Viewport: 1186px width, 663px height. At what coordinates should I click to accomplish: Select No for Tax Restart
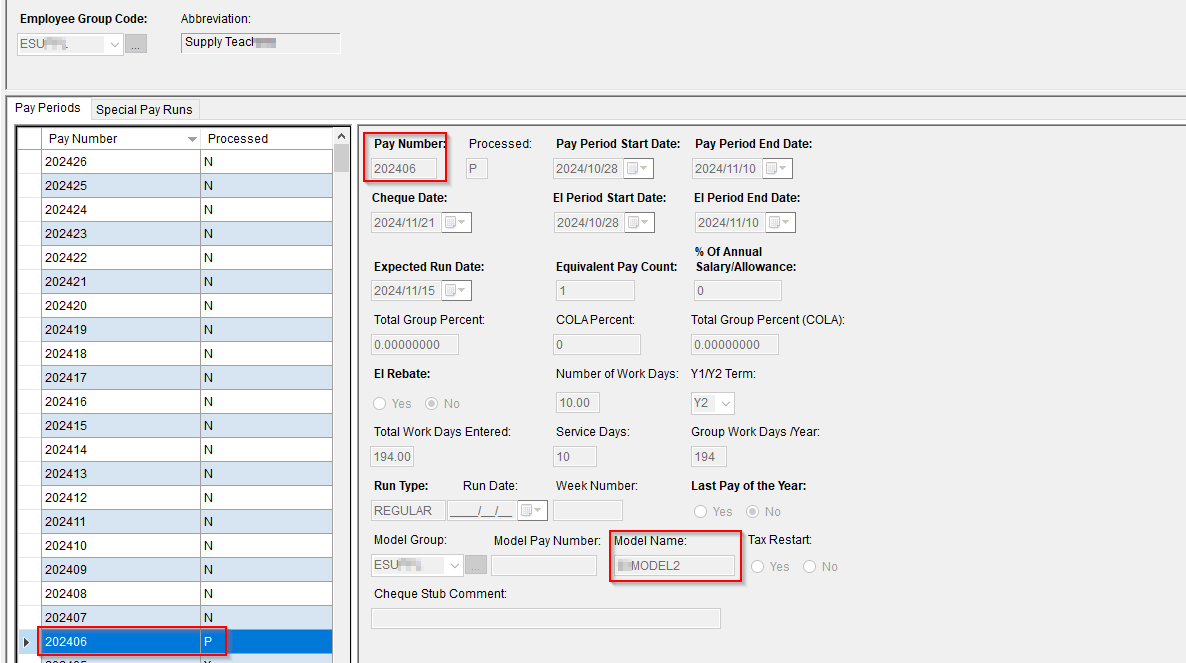tap(809, 567)
